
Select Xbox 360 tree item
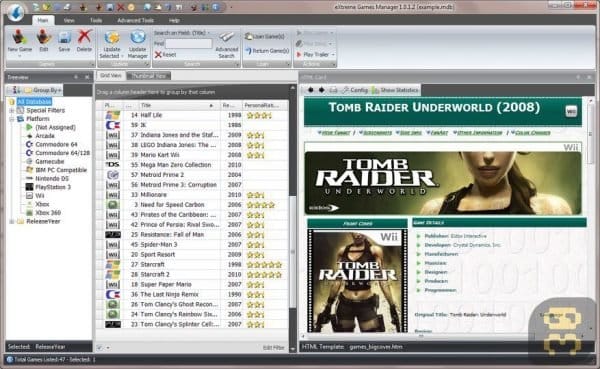coord(48,213)
